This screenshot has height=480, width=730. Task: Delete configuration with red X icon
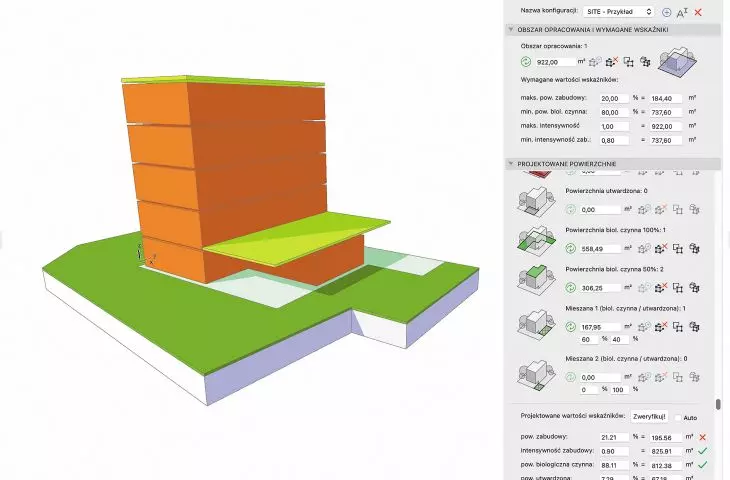[x=698, y=13]
